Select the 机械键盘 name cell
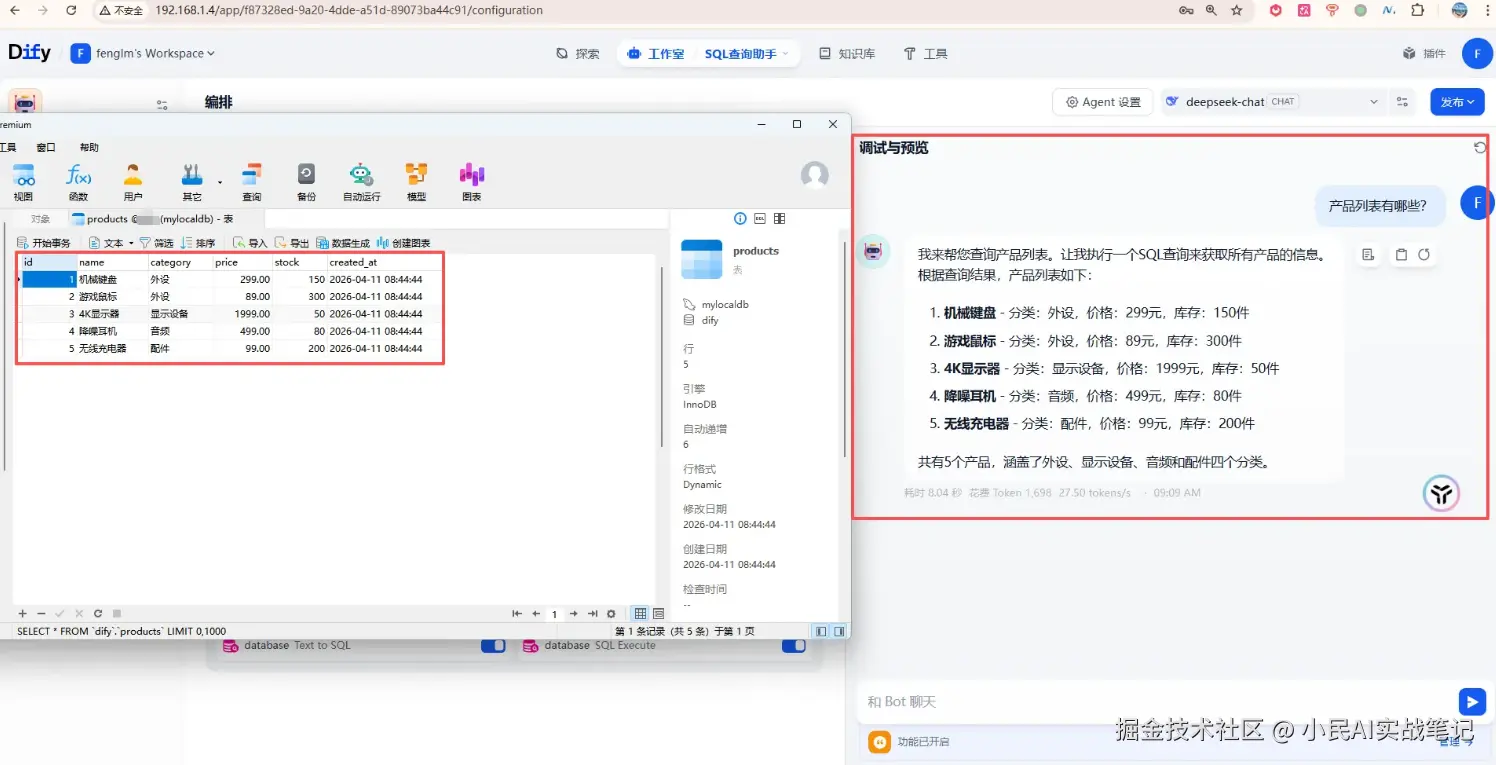The image size is (1496, 765). 112,280
